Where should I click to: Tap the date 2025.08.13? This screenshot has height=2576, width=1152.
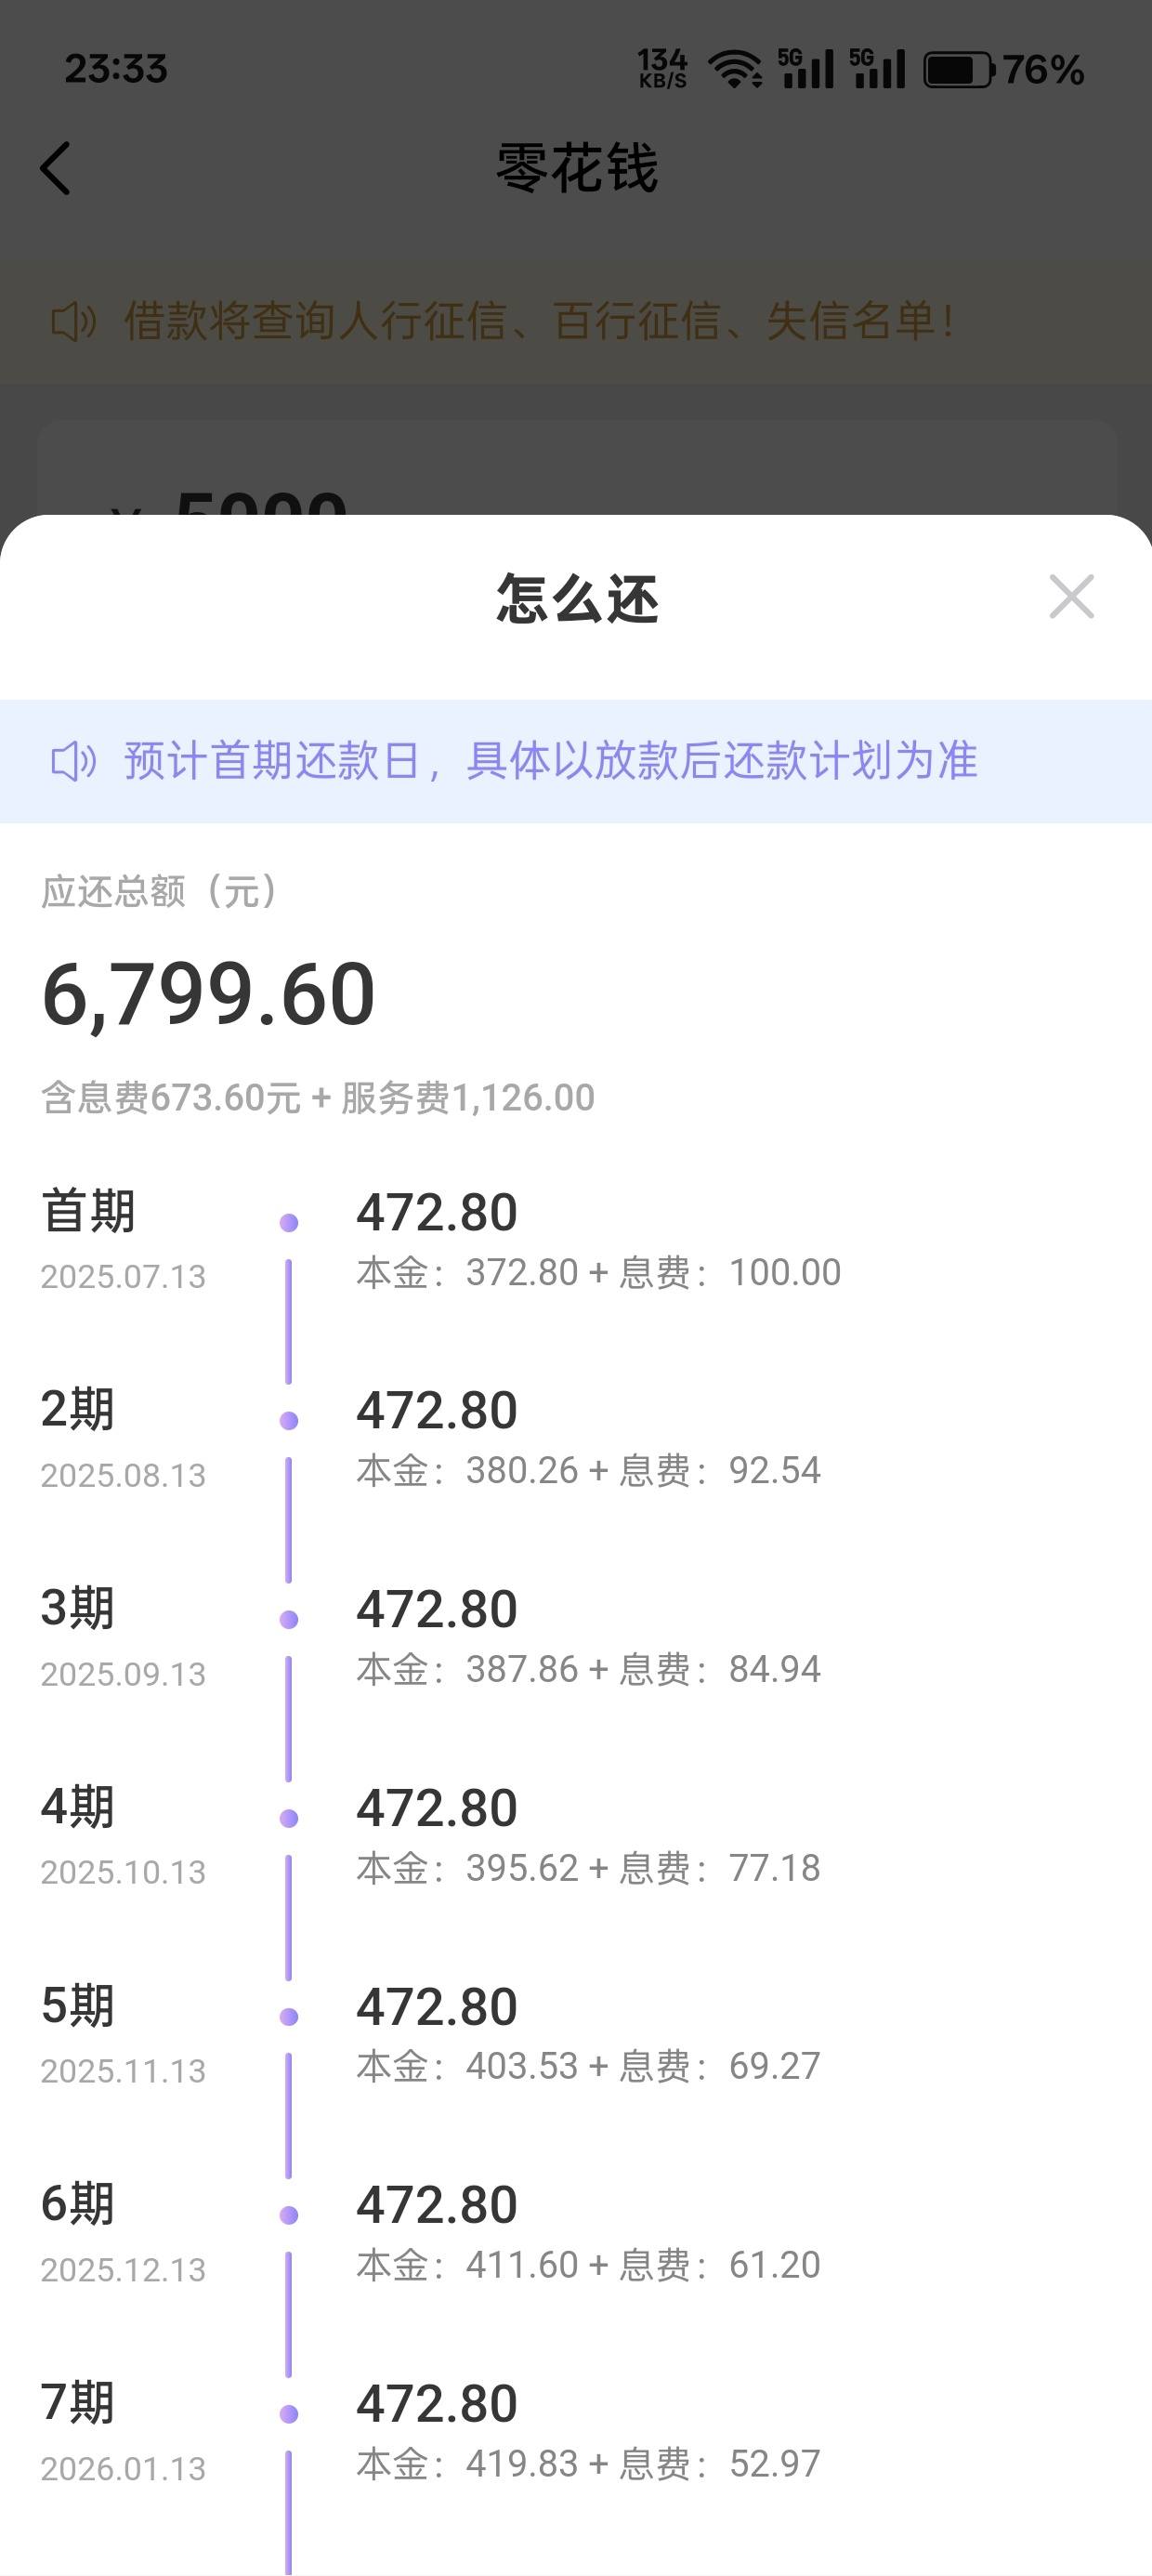tap(123, 1476)
